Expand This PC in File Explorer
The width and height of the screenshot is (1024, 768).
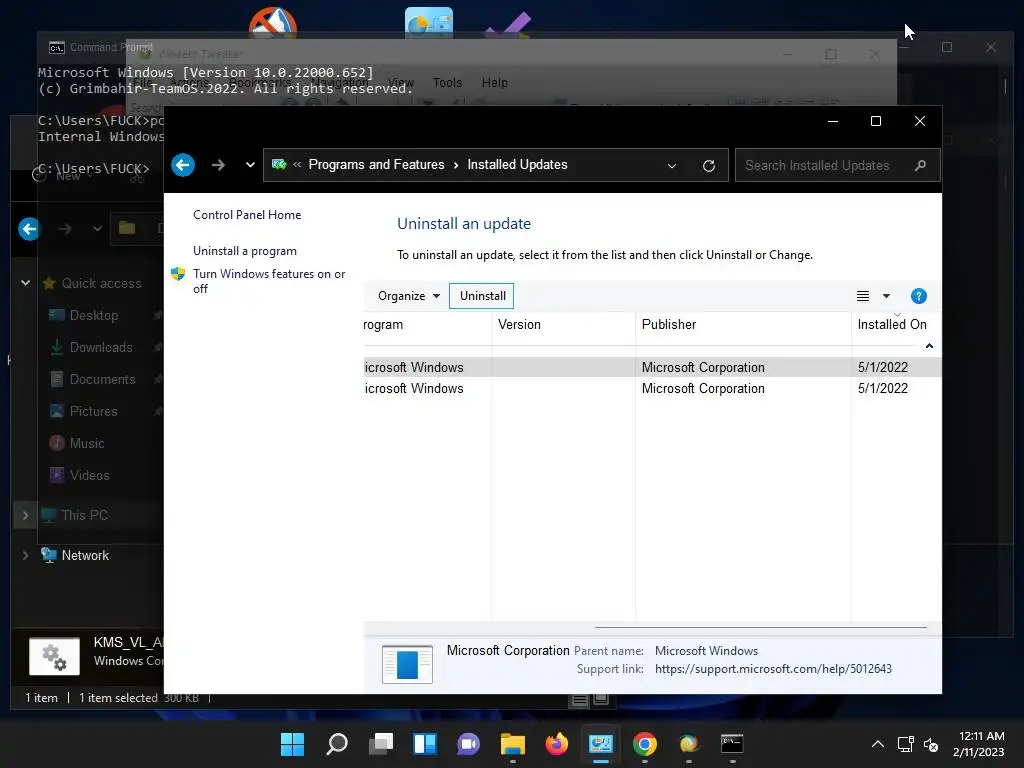pos(25,515)
